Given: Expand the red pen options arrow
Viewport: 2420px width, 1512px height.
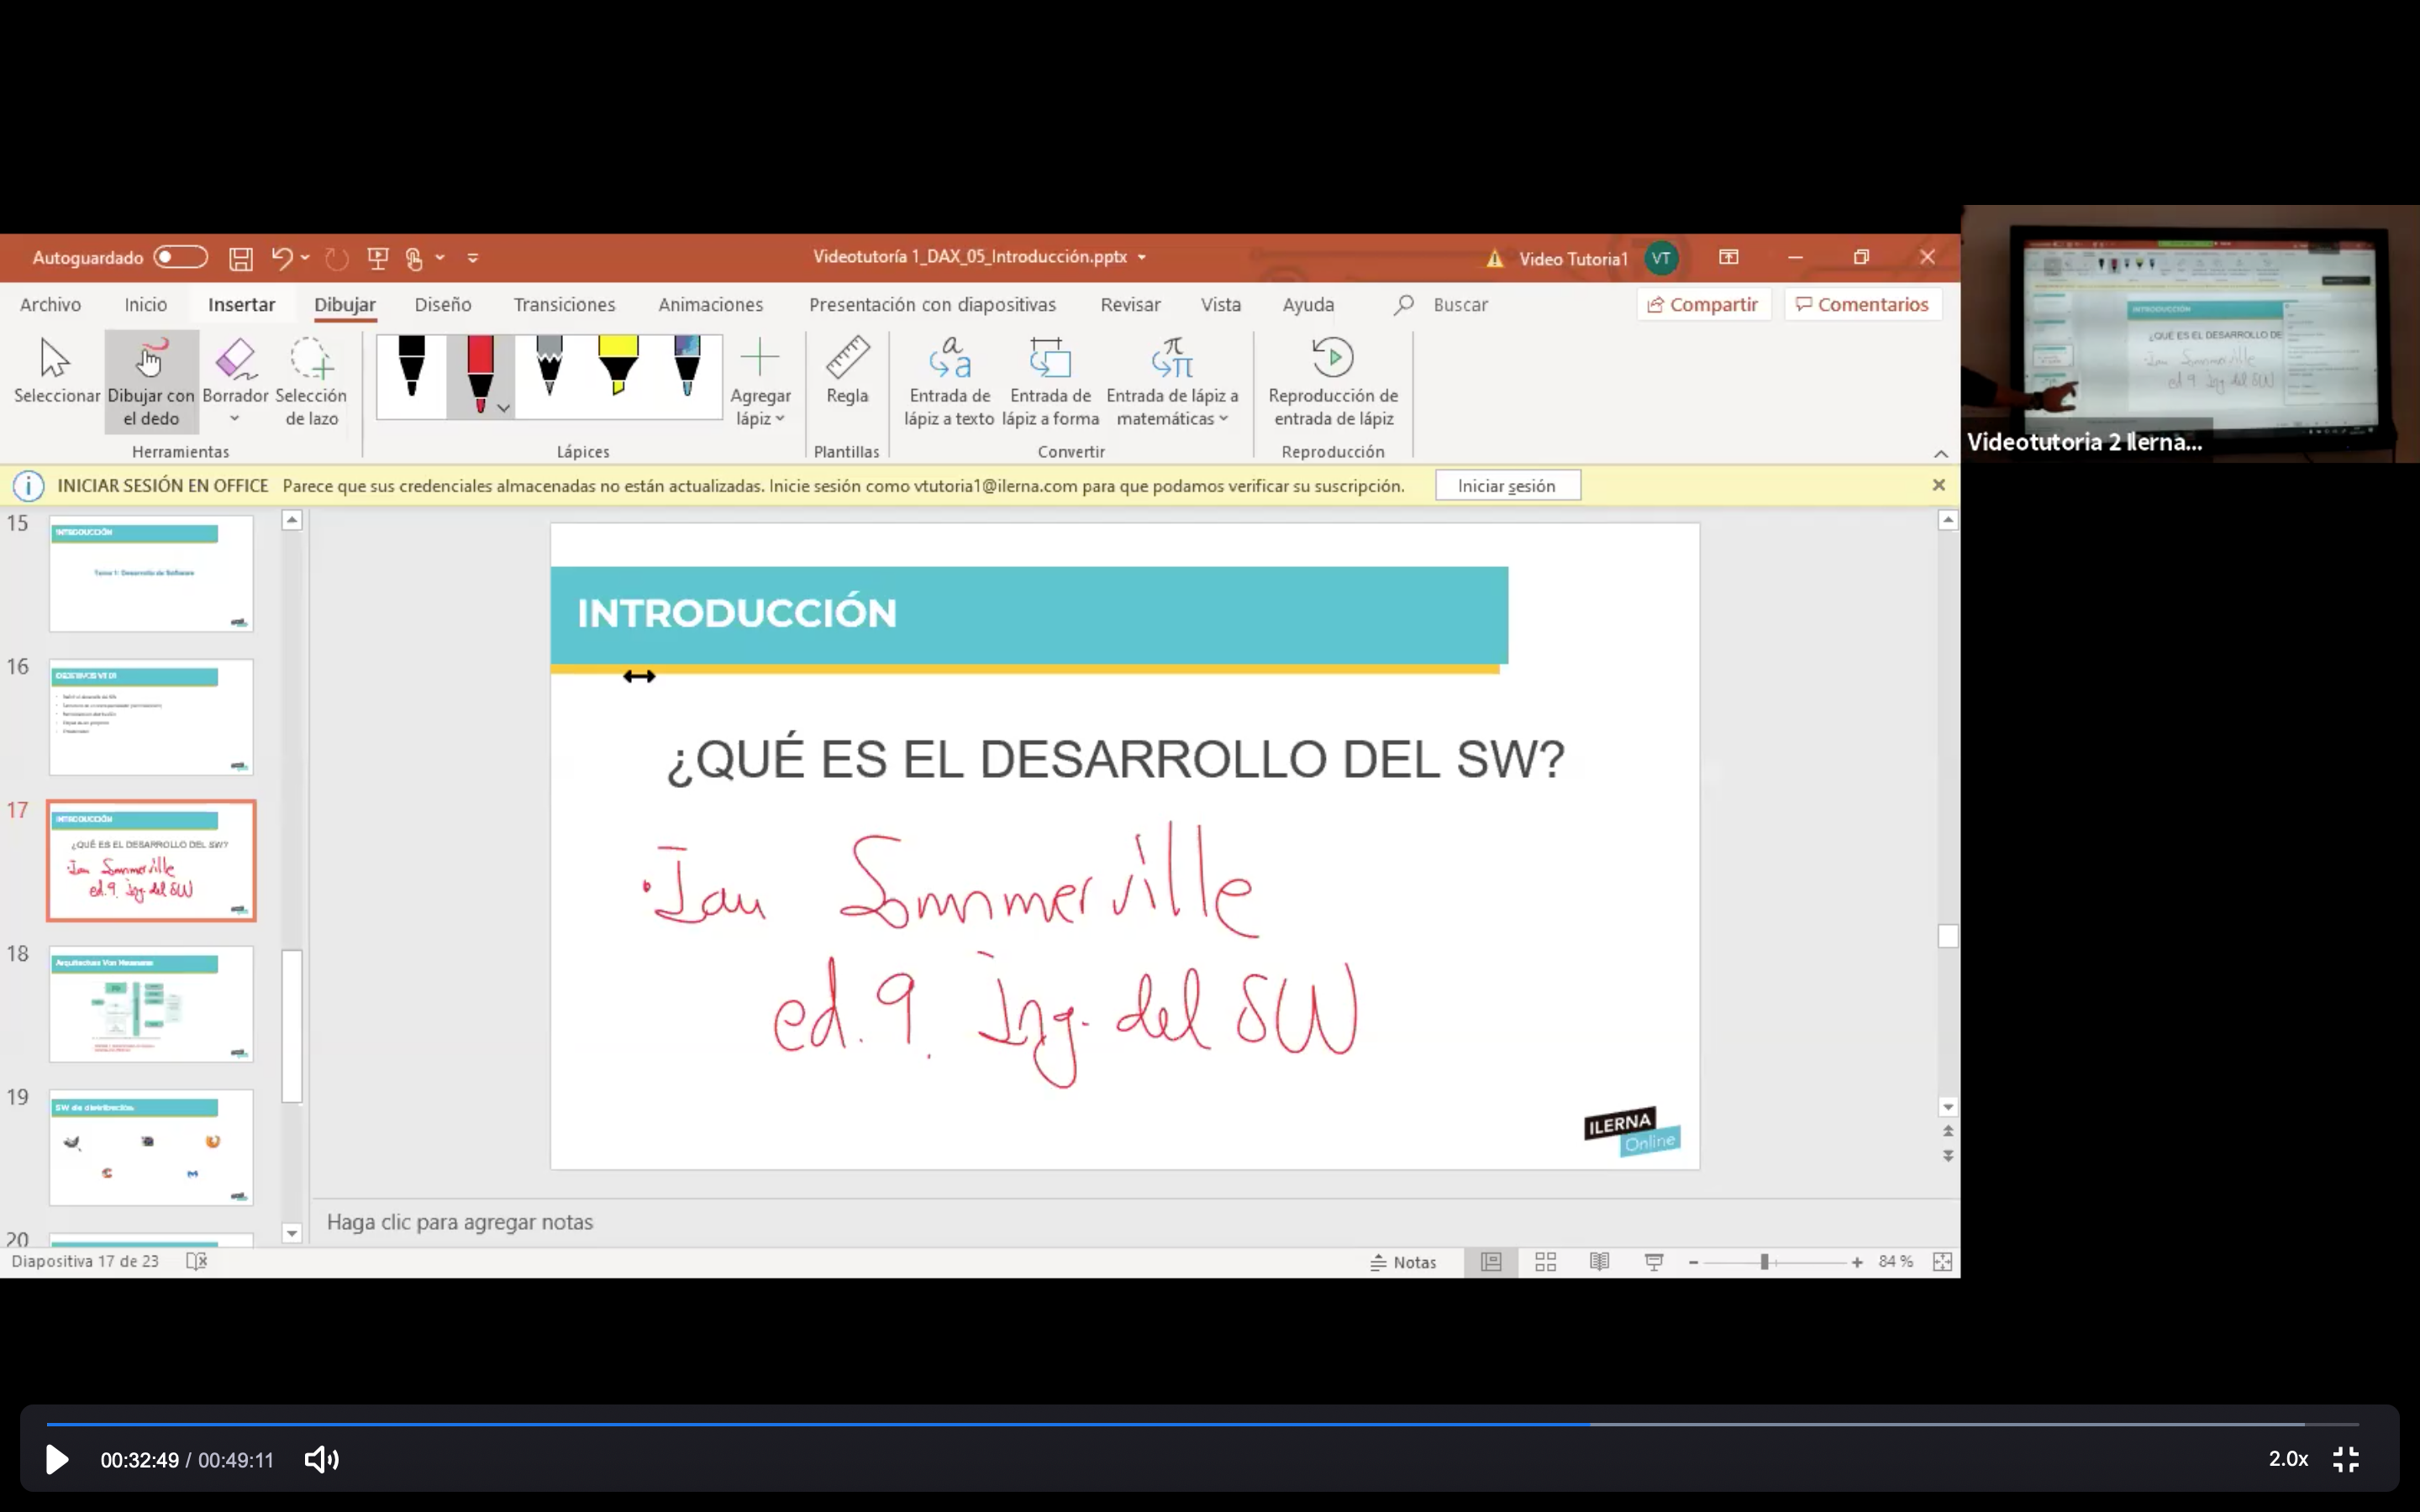Looking at the screenshot, I should point(504,408).
